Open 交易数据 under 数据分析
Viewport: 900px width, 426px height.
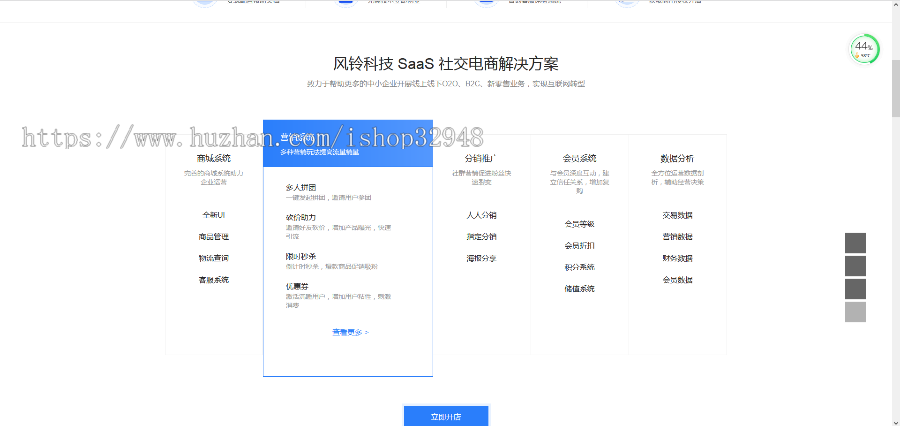pyautogui.click(x=677, y=215)
